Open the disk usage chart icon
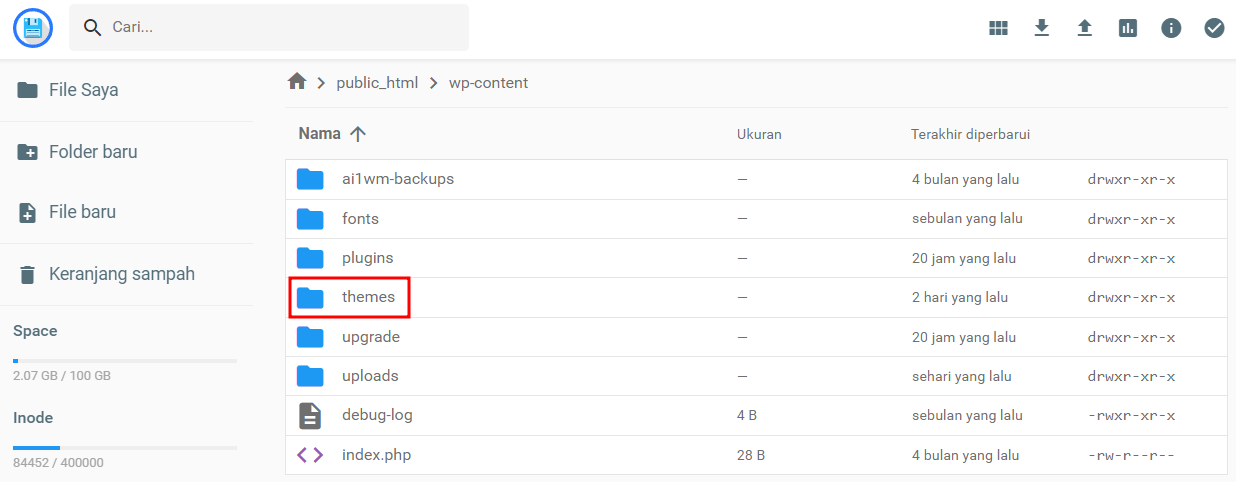 [x=1128, y=28]
